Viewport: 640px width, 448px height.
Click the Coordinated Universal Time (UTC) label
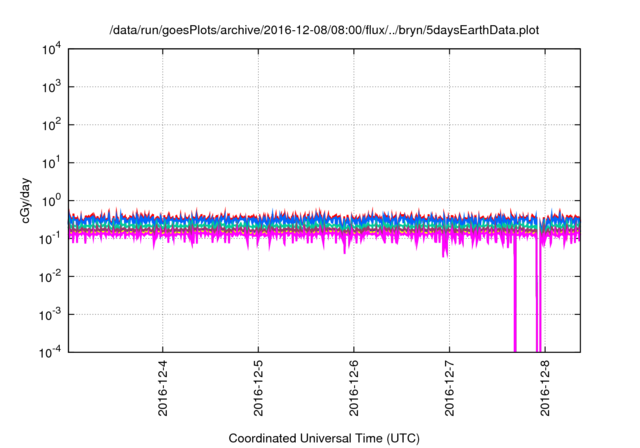tap(324, 438)
